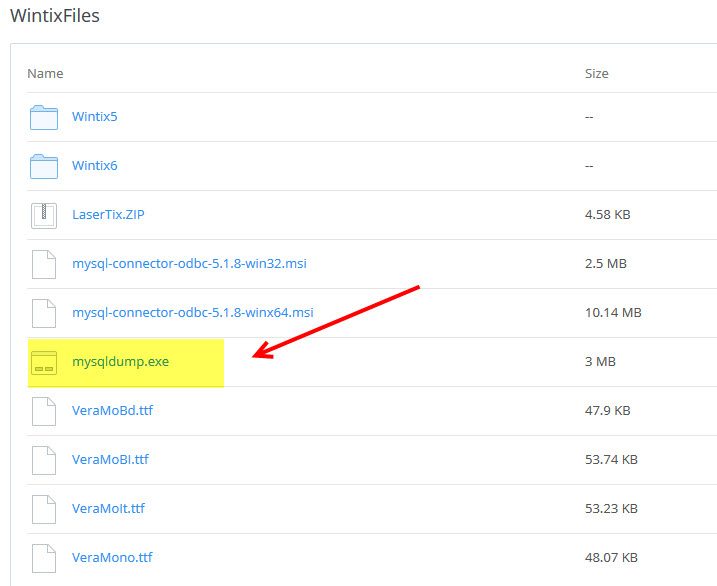
Task: Open the Wintix6 folder link
Action: pyautogui.click(x=95, y=165)
